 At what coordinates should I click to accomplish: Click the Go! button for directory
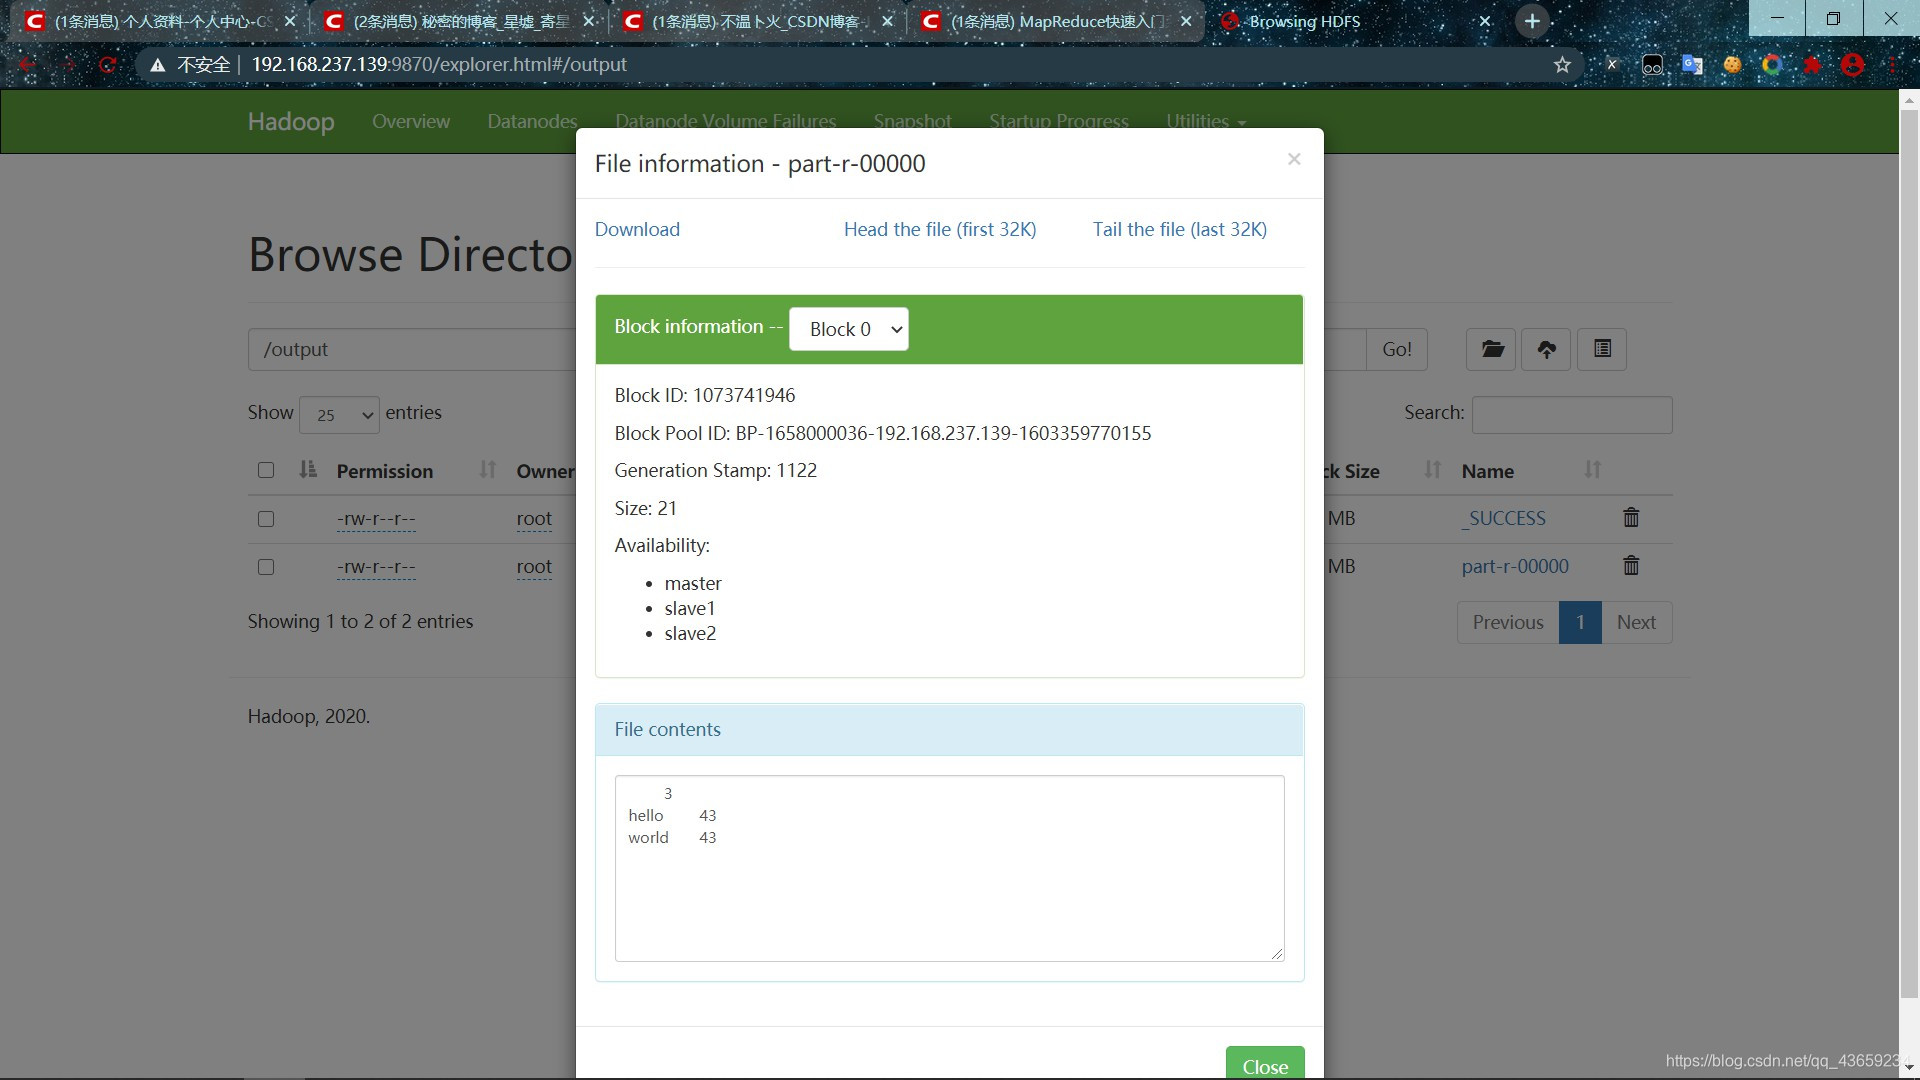(x=1396, y=348)
